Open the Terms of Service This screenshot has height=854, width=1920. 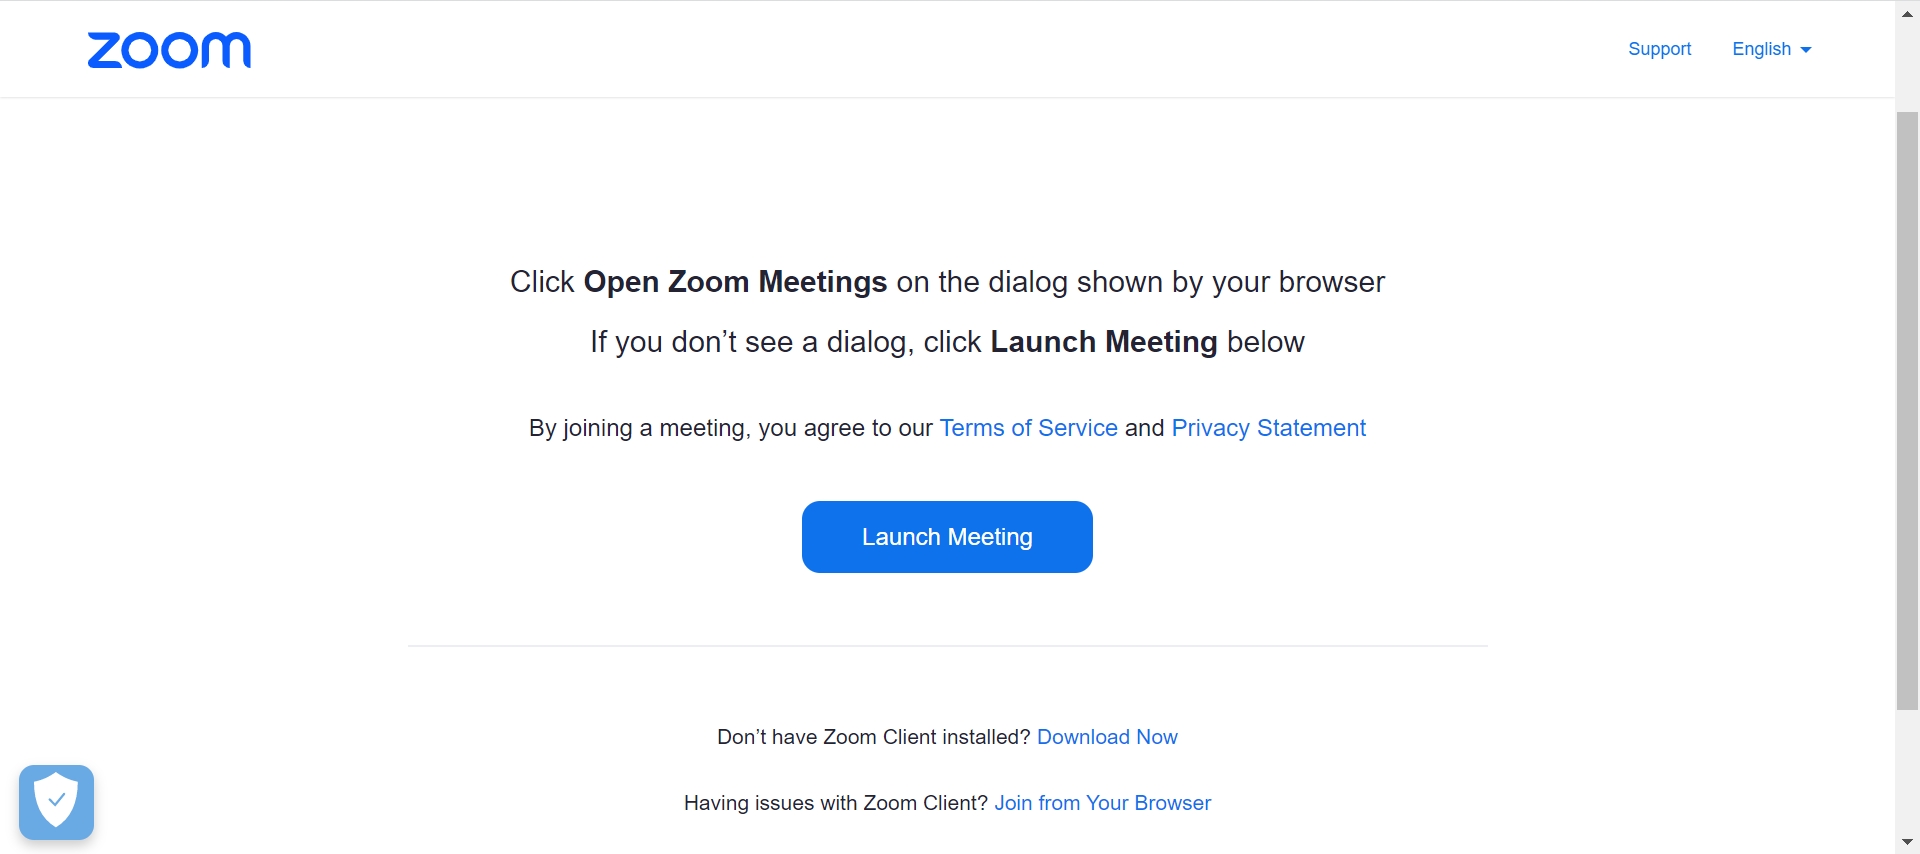[1028, 428]
